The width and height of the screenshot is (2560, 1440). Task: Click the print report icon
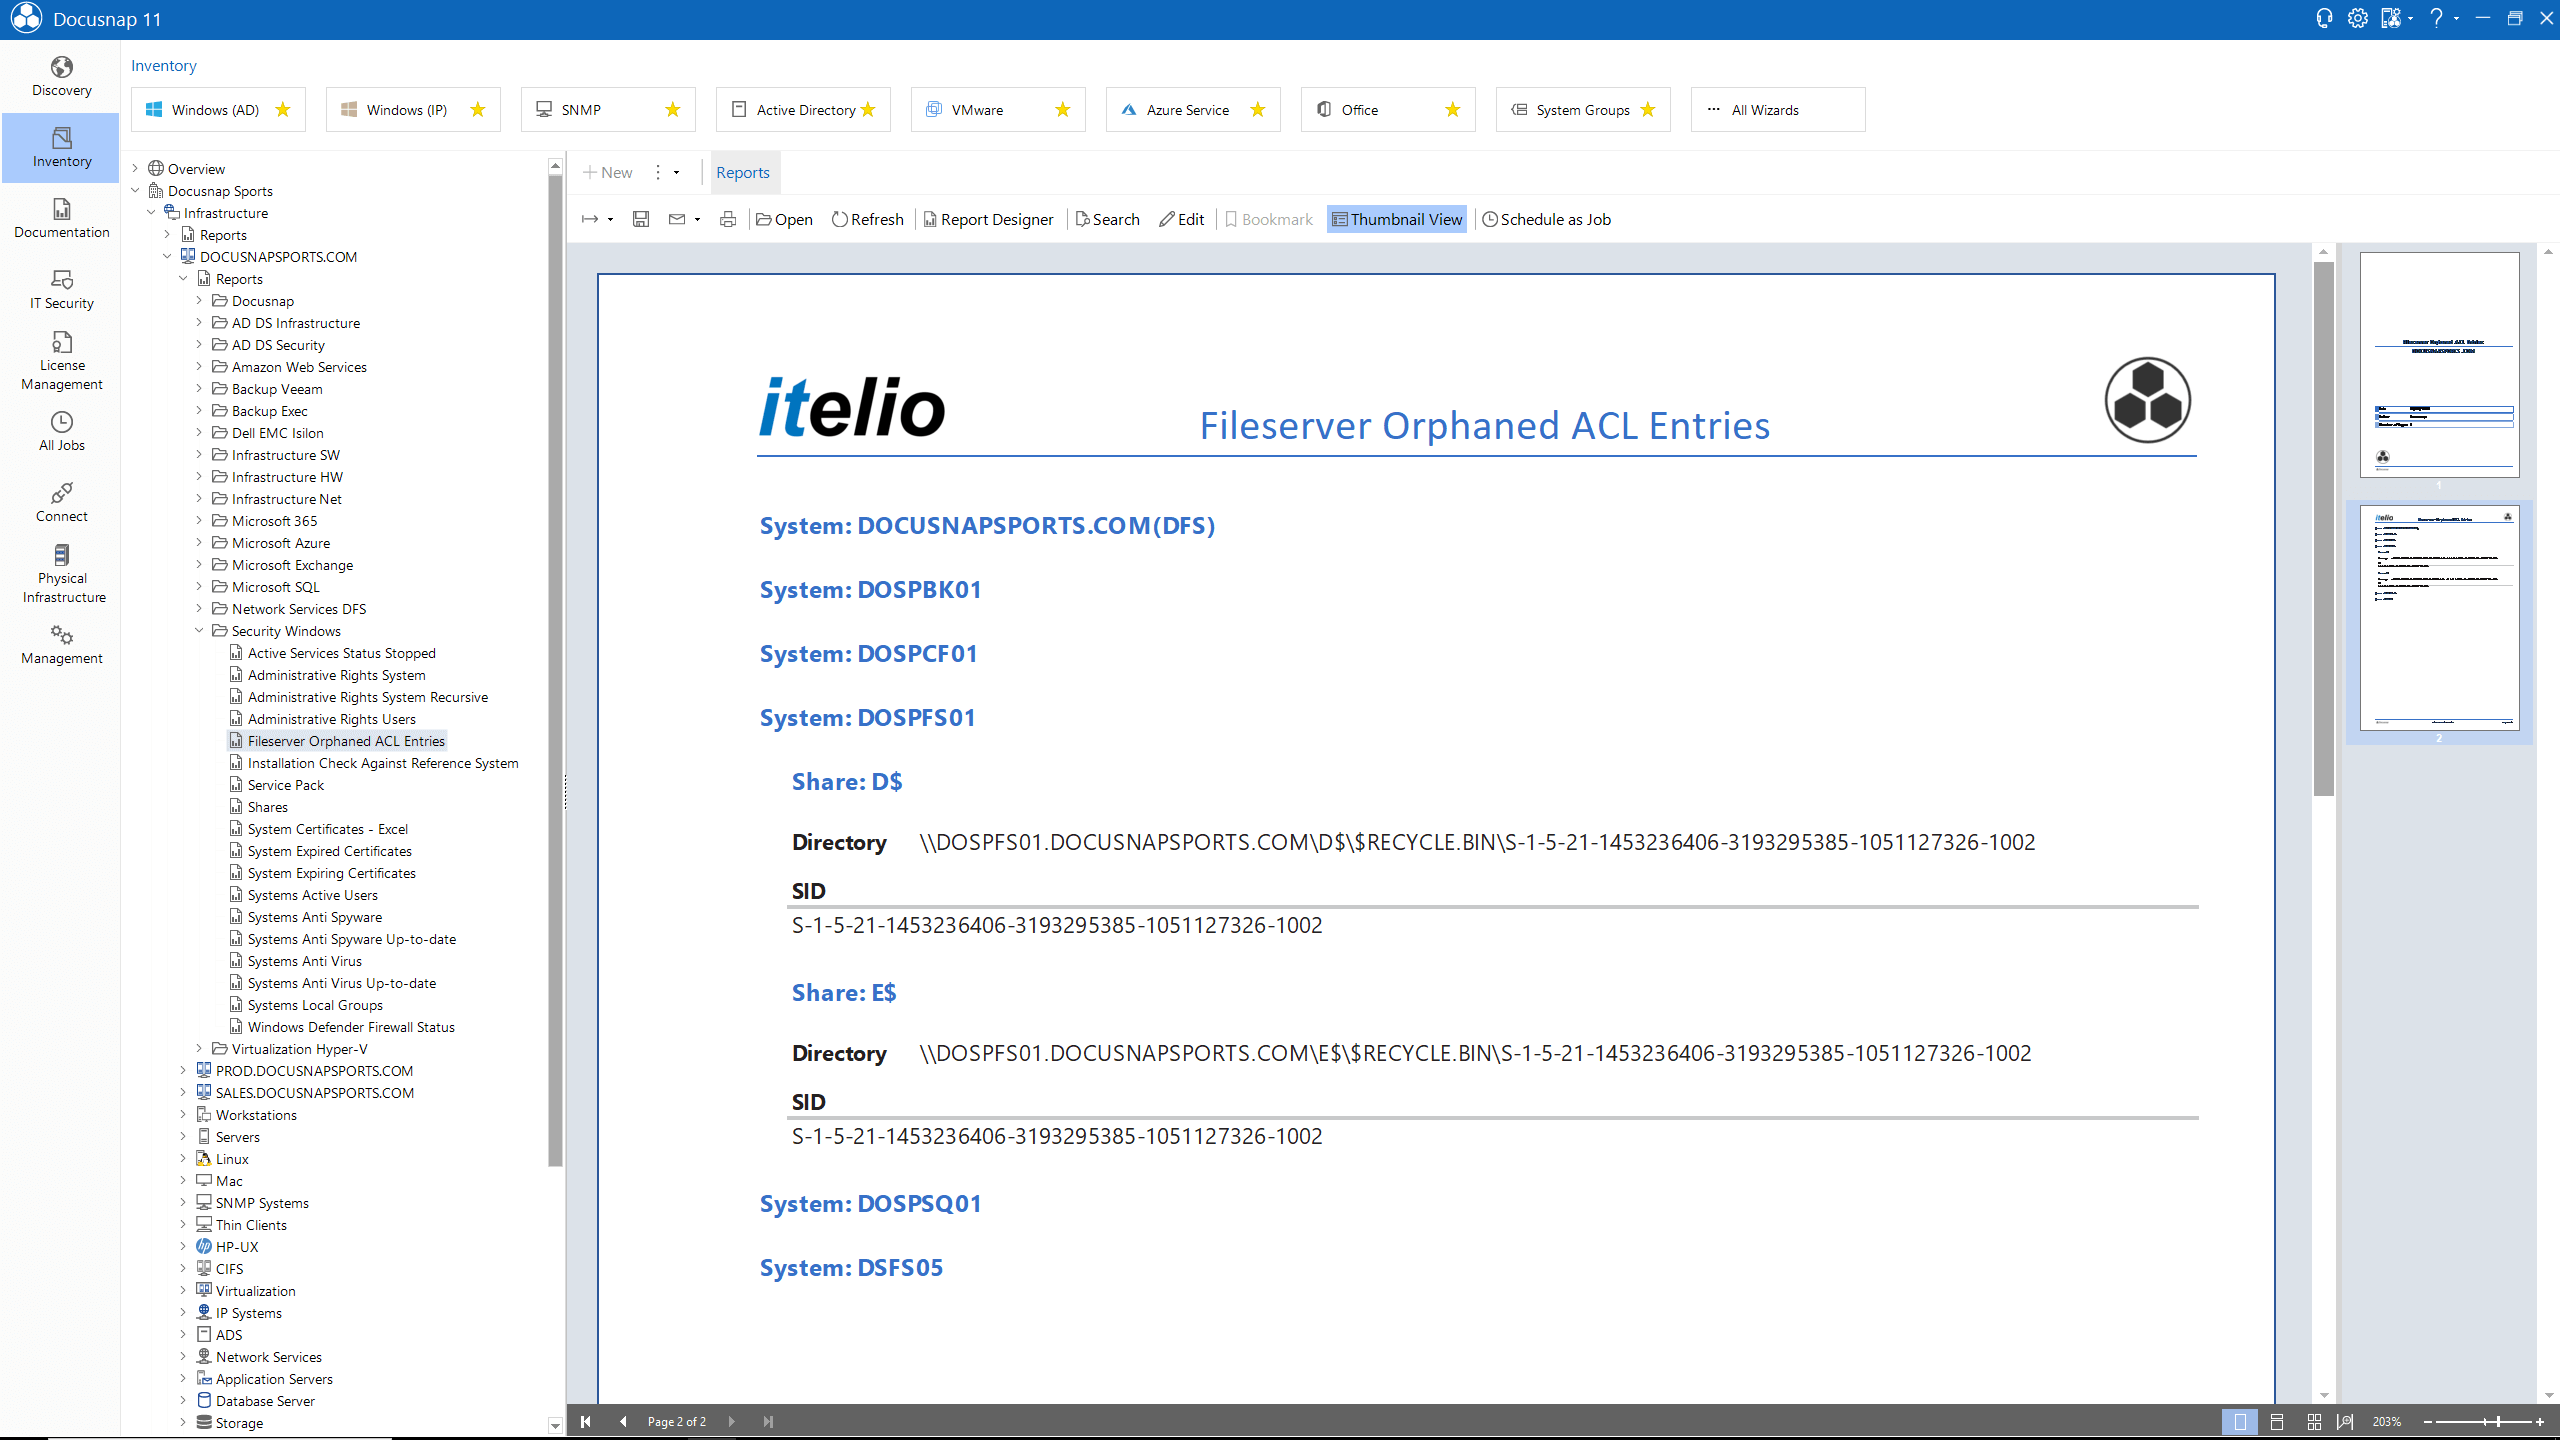(728, 219)
